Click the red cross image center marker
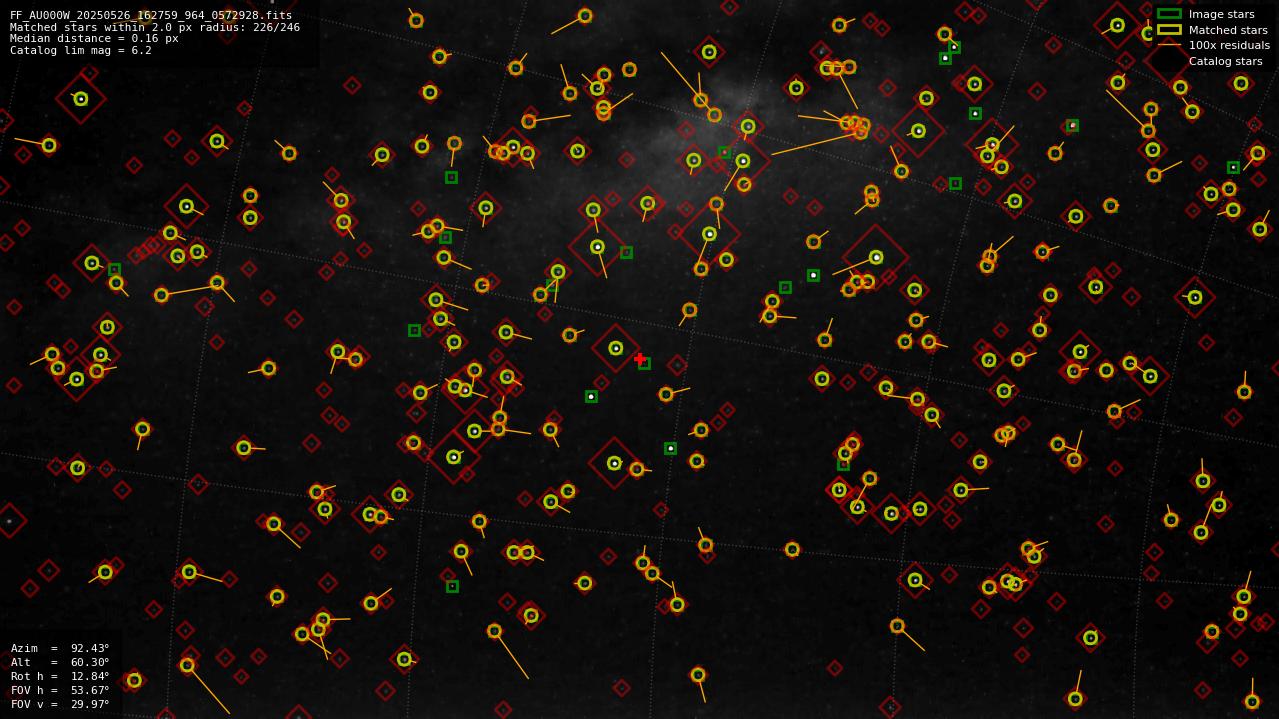Screen dimensions: 1279x719 tap(640, 359)
